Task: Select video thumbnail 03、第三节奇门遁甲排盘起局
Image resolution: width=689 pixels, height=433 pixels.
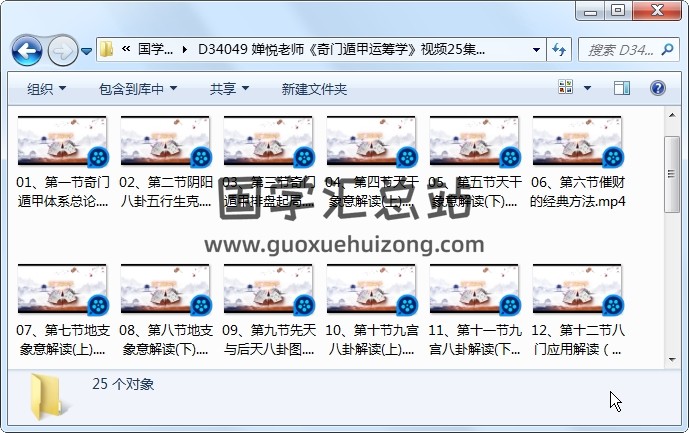Action: pyautogui.click(x=268, y=142)
